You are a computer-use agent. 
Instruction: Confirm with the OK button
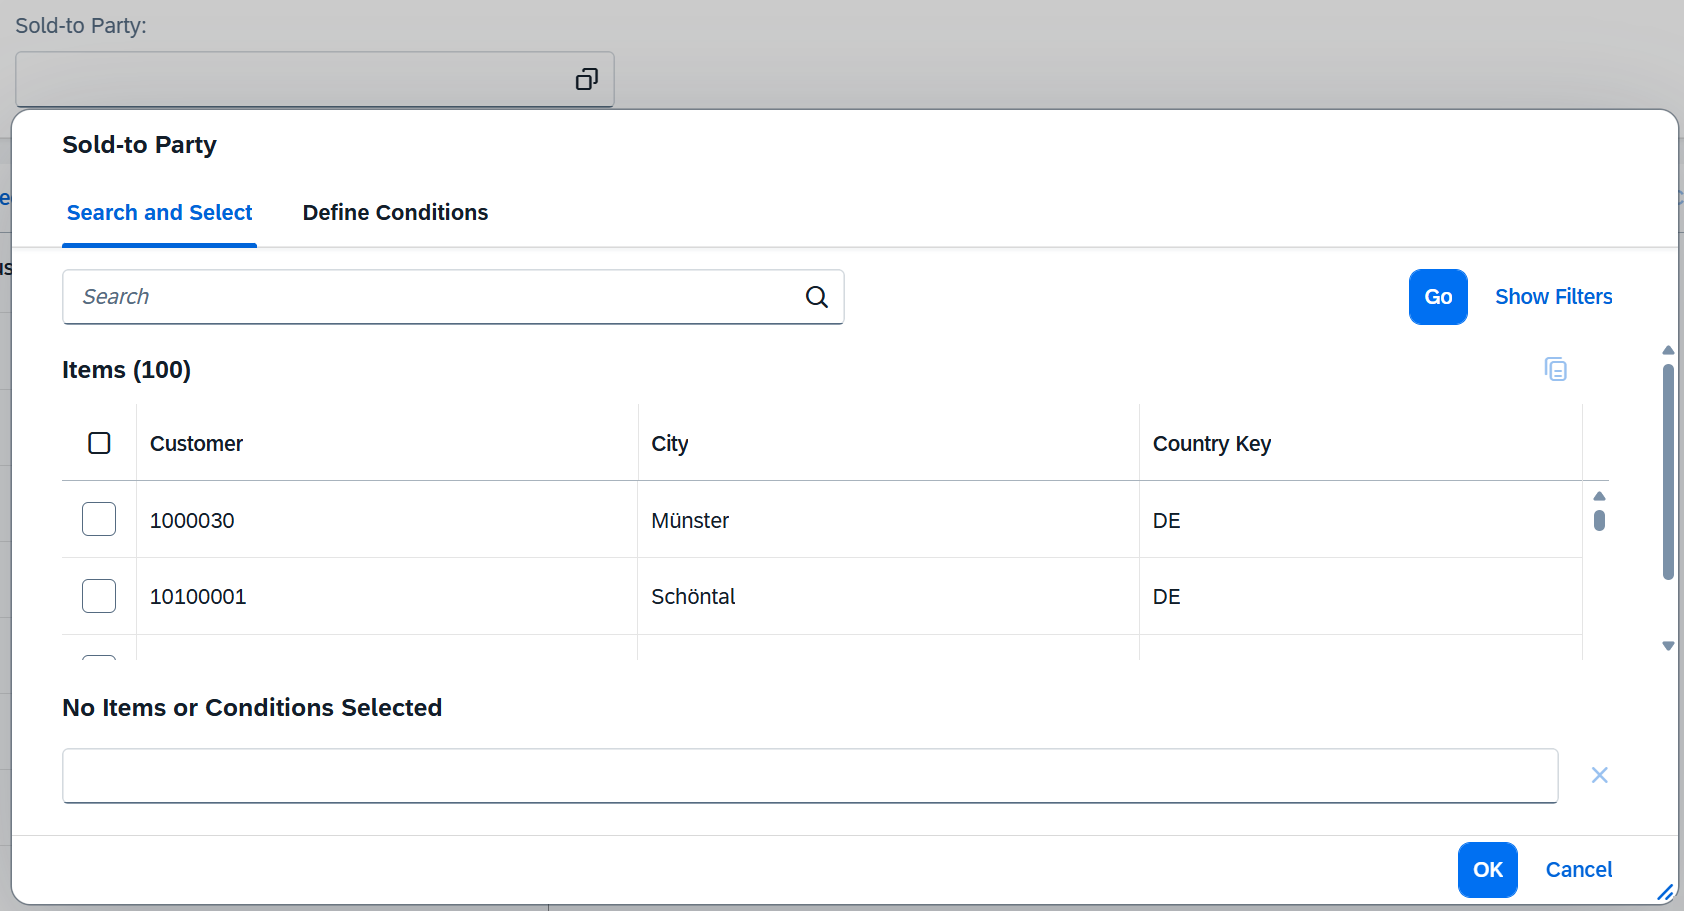tap(1487, 870)
